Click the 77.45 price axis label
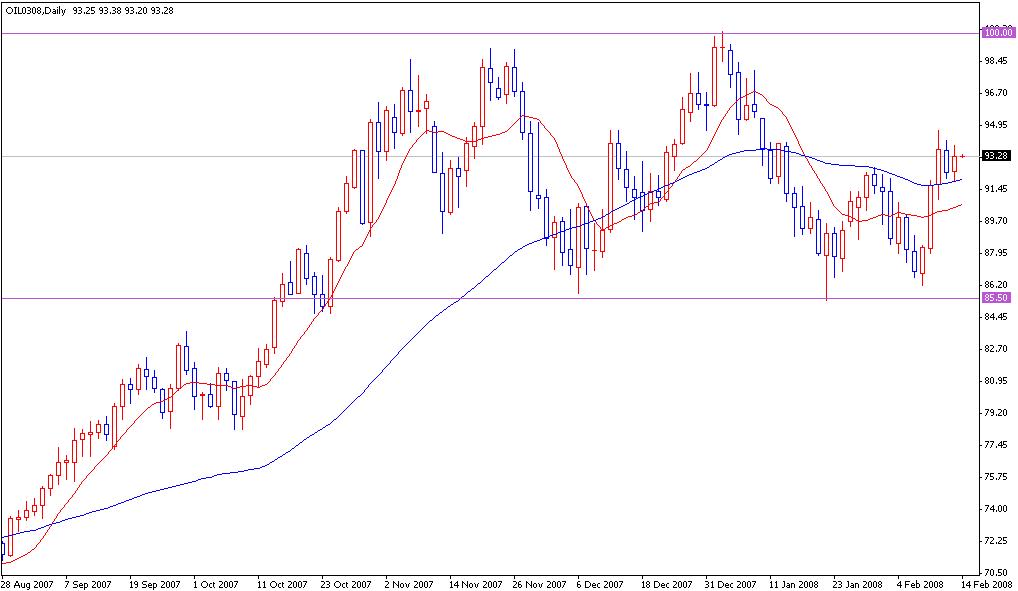Viewport: 1018px width, 591px height. tap(997, 445)
